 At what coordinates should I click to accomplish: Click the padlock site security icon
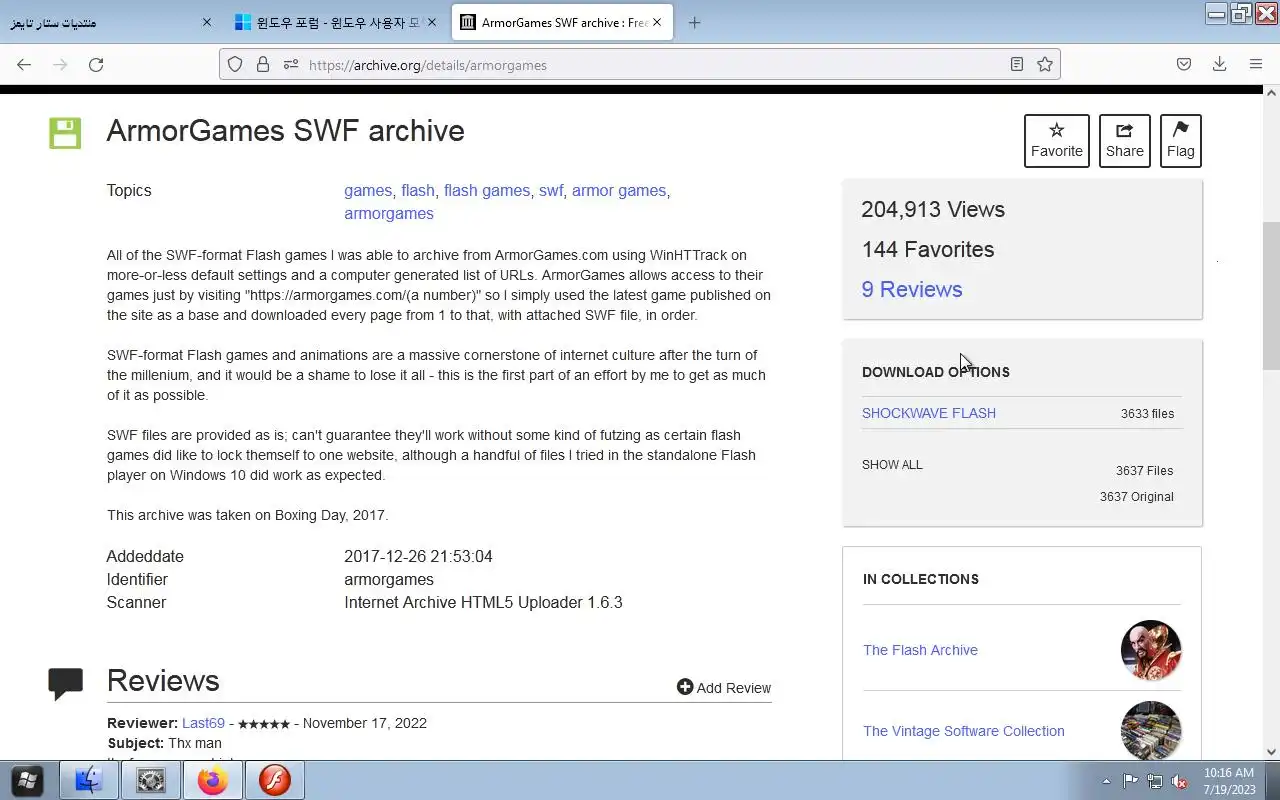click(x=263, y=65)
